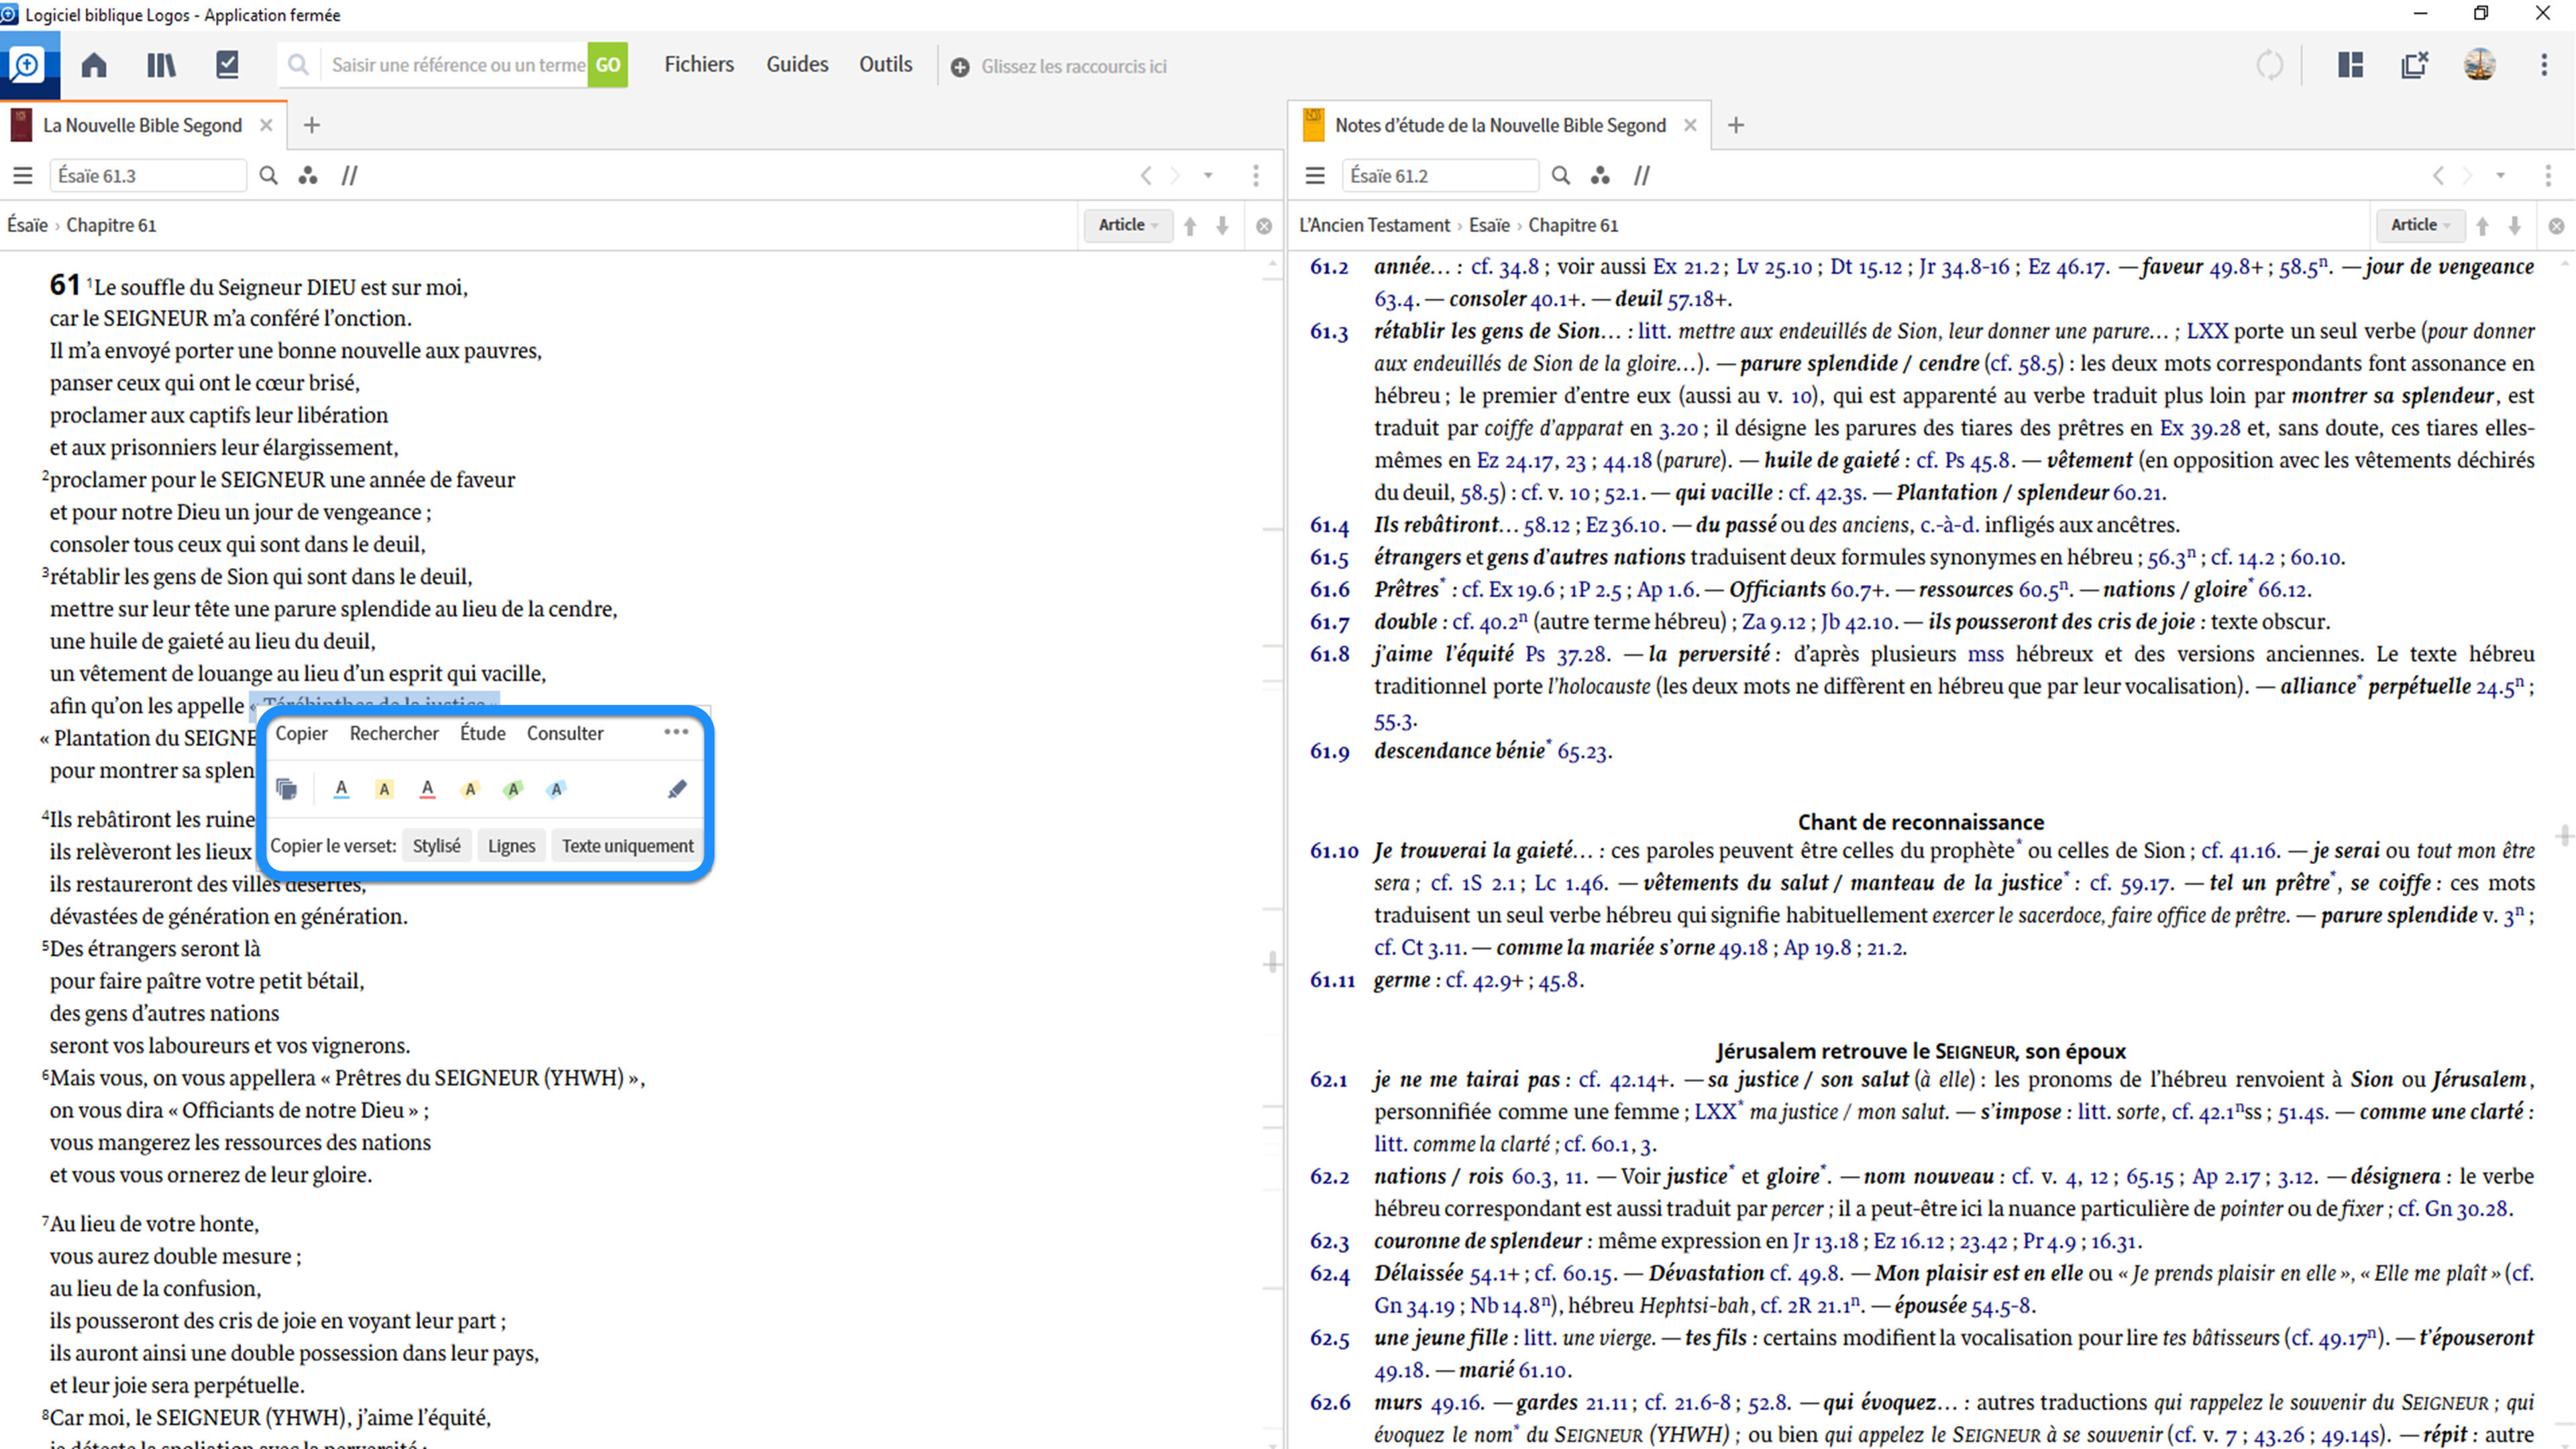
Task: Open the library bookshelf icon
Action: pyautogui.click(x=161, y=65)
